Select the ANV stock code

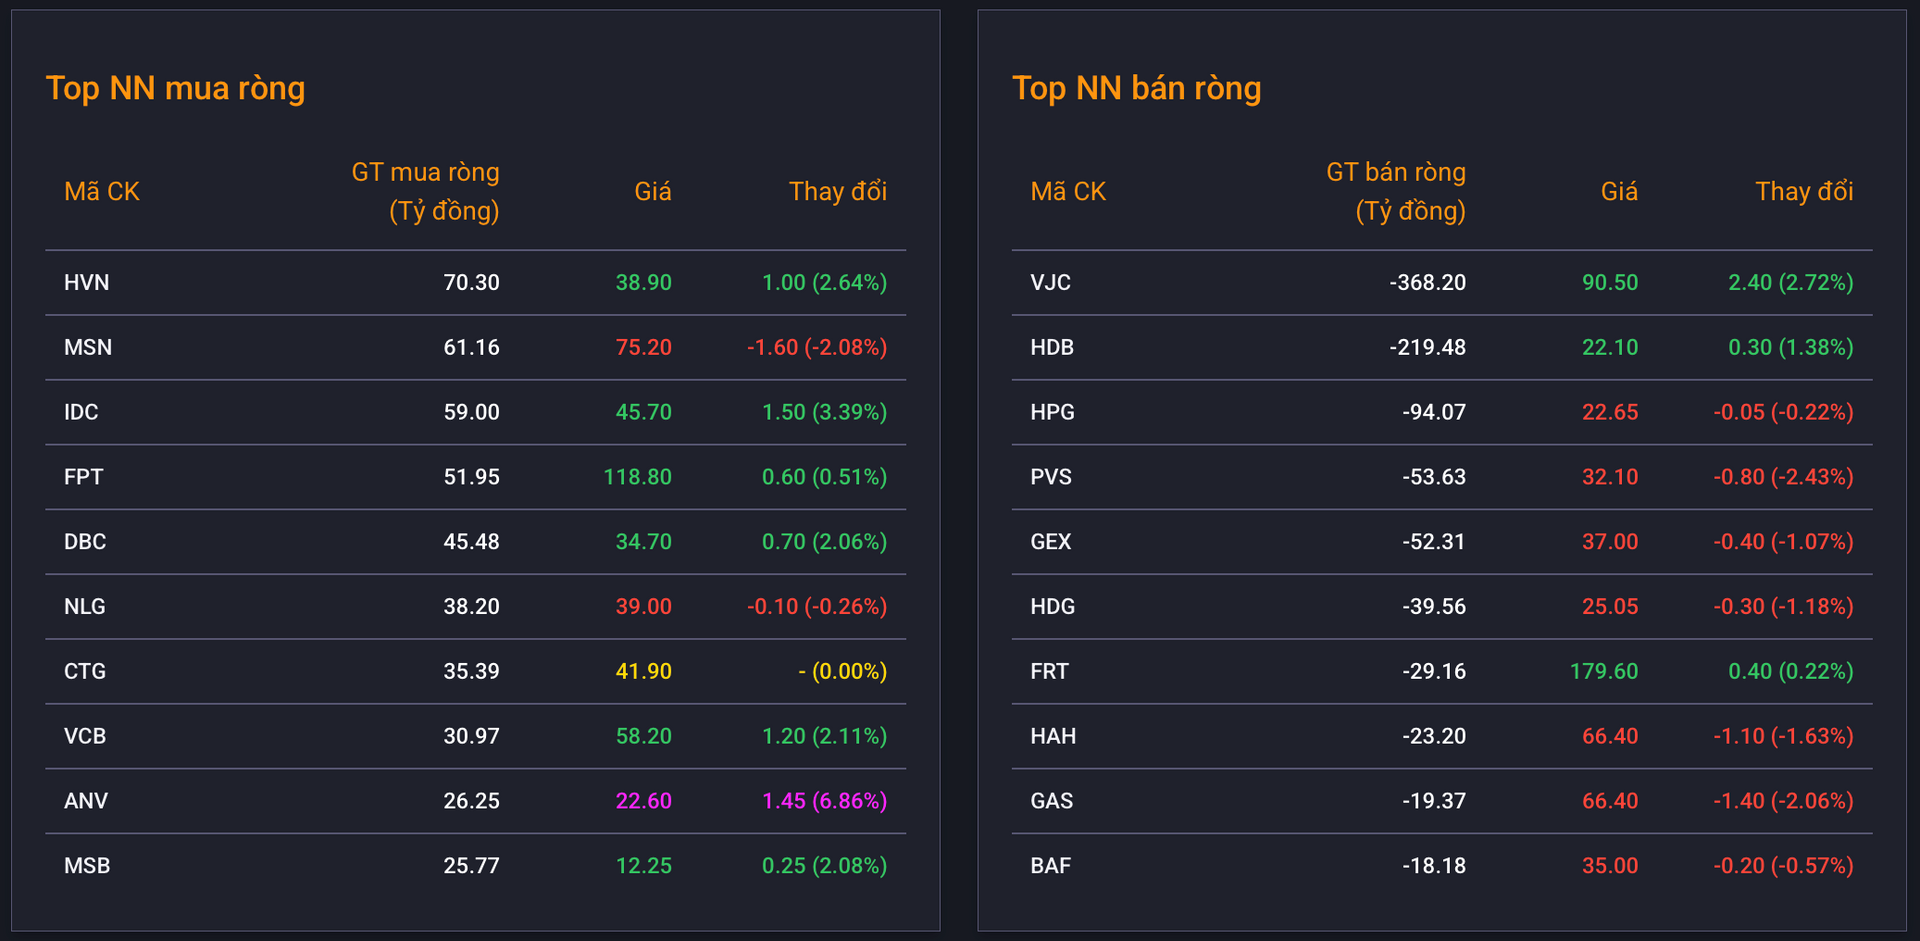tap(86, 801)
